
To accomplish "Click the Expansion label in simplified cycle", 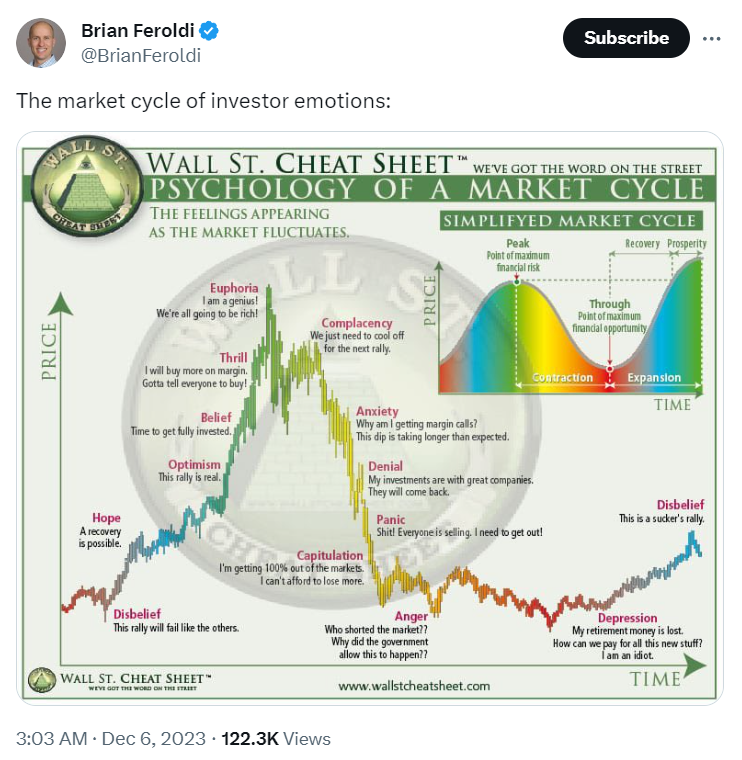I will click(654, 378).
